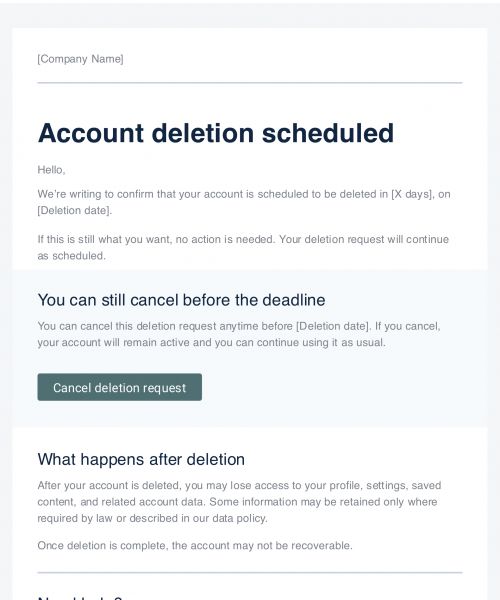Click the divider line below recoverable notice
Screen dimensions: 500x600
point(250,573)
